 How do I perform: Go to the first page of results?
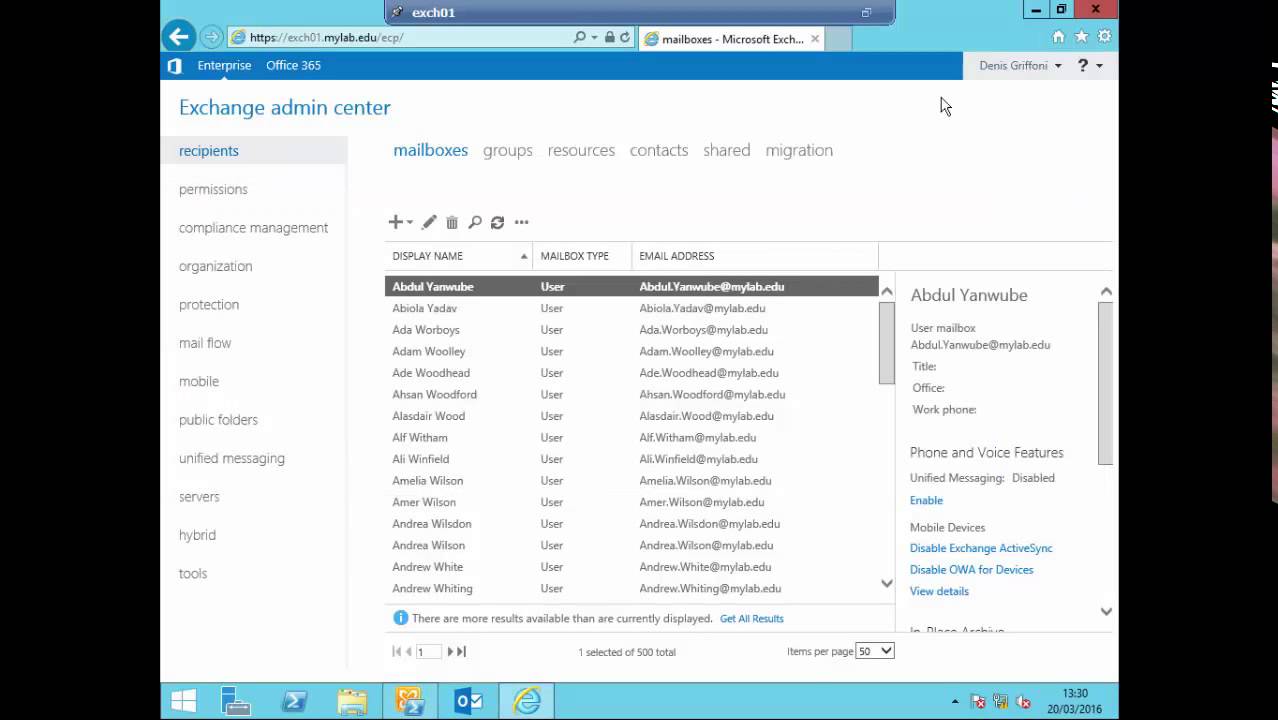[x=397, y=651]
